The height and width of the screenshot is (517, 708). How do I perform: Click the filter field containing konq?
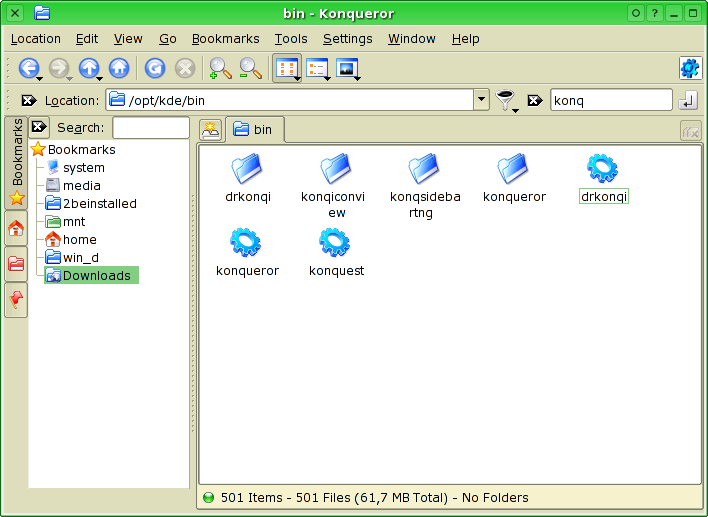point(611,100)
